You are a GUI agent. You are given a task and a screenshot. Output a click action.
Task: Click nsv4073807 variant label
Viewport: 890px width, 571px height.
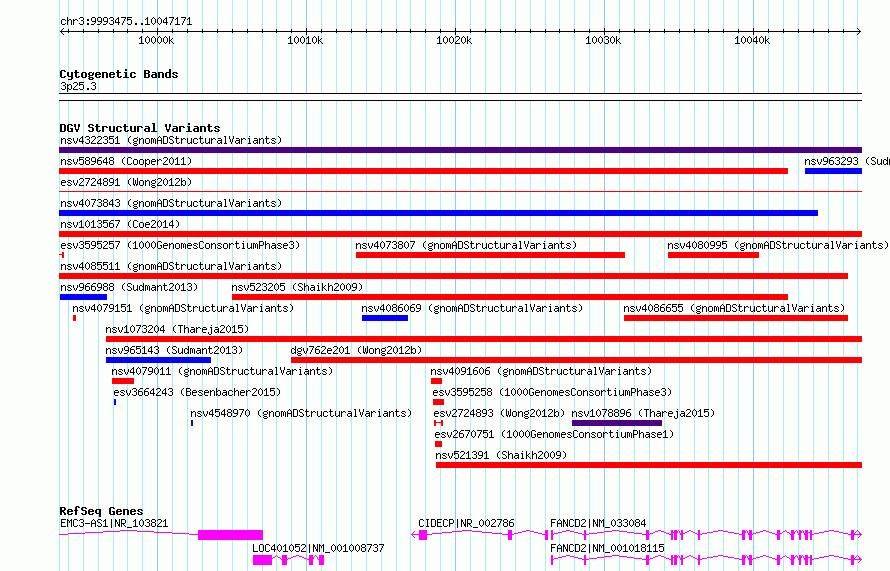coord(466,245)
